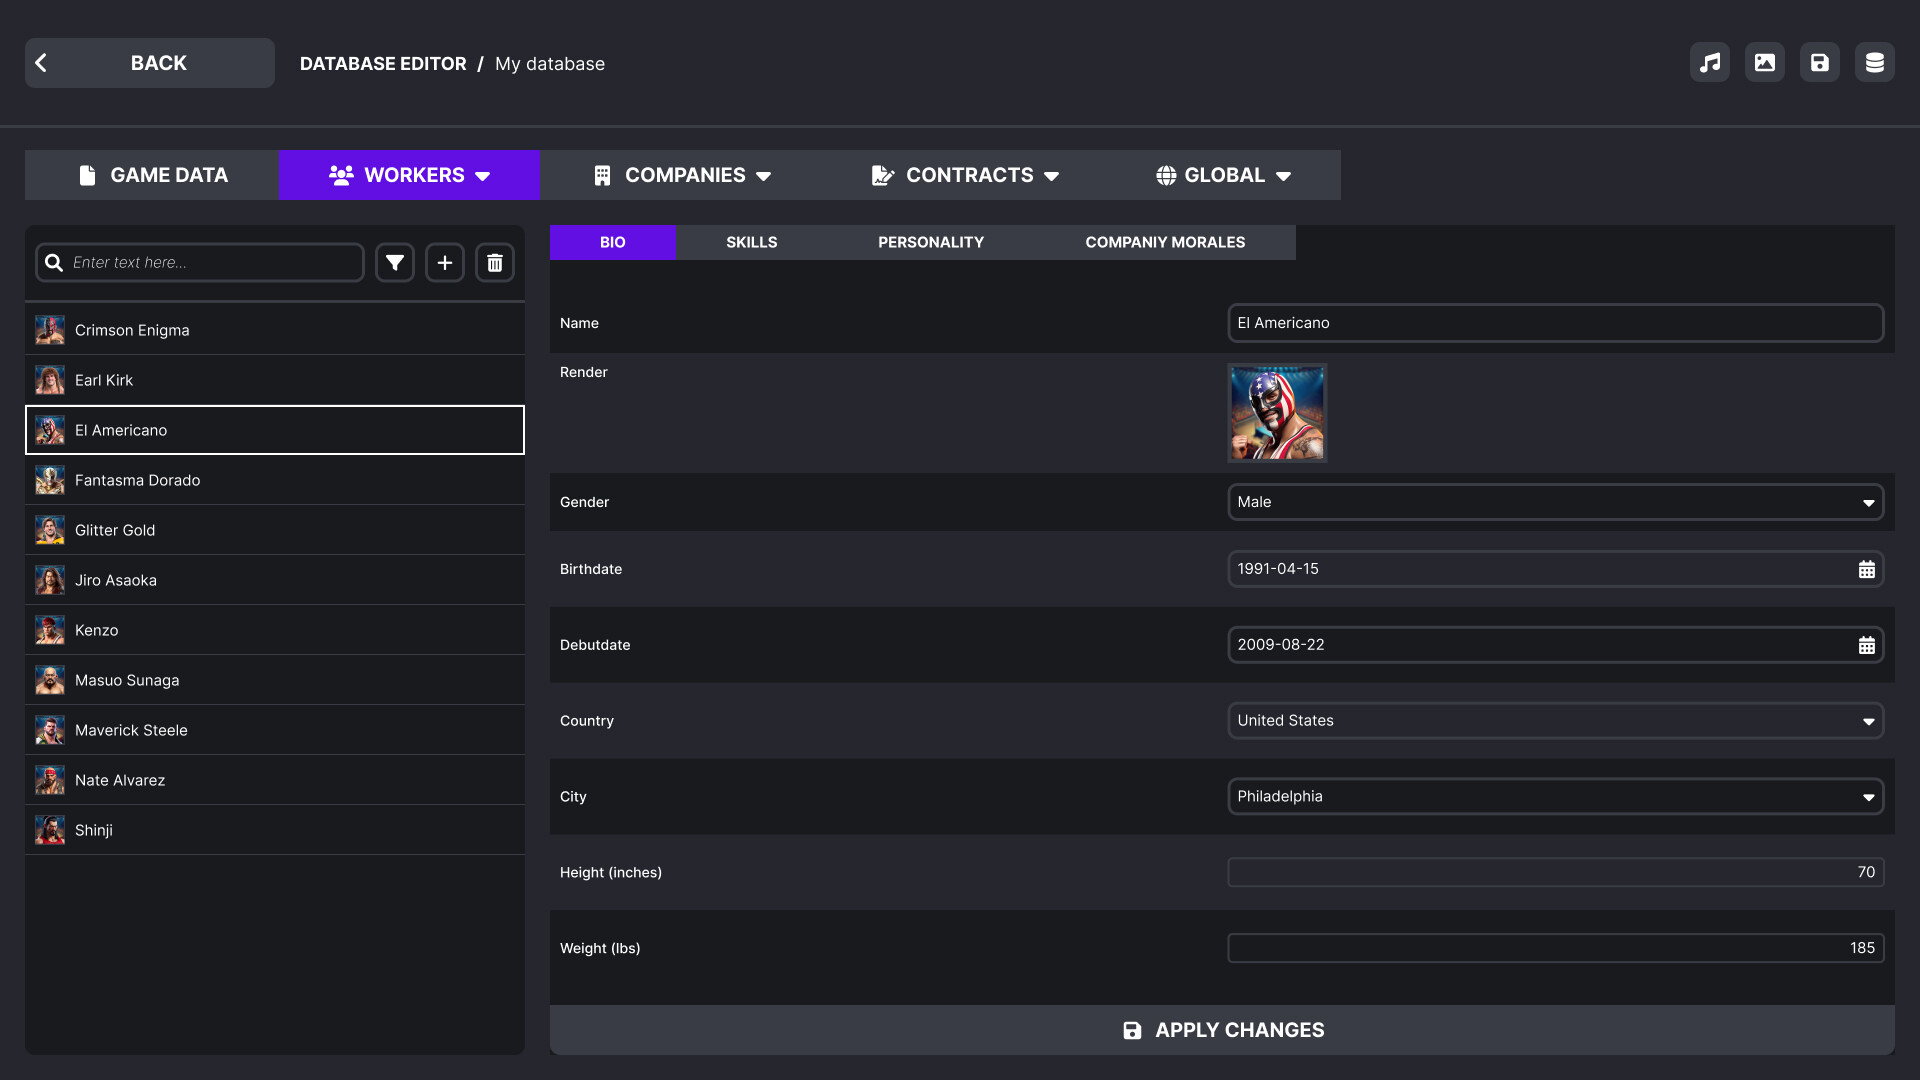The image size is (1920, 1080).
Task: Go back with the Back button
Action: tap(150, 63)
